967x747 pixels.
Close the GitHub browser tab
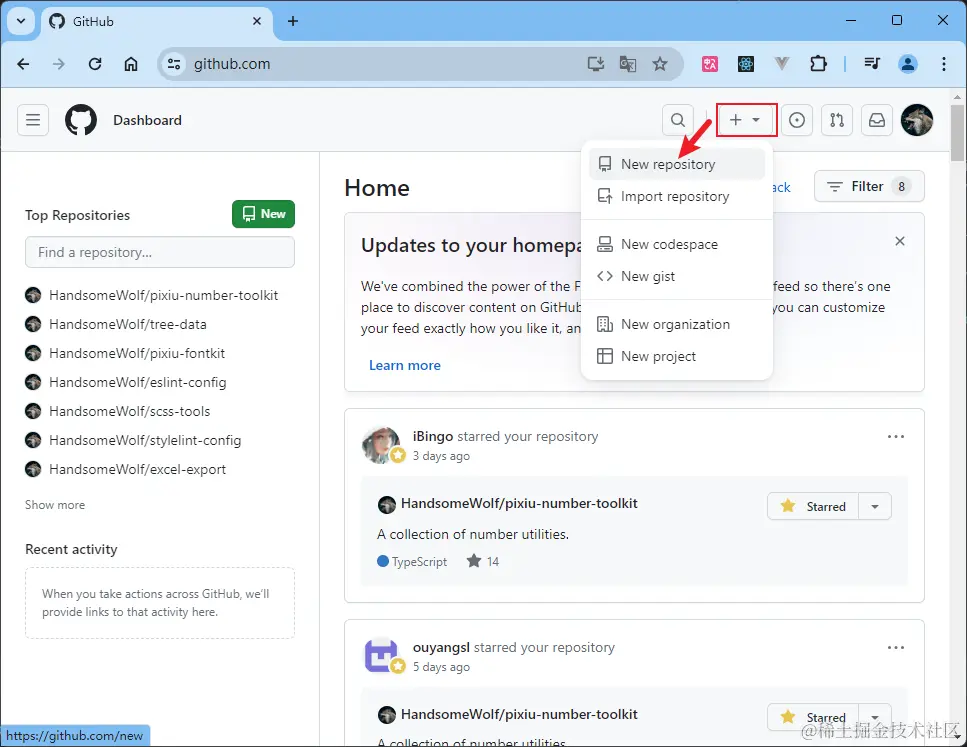257,21
